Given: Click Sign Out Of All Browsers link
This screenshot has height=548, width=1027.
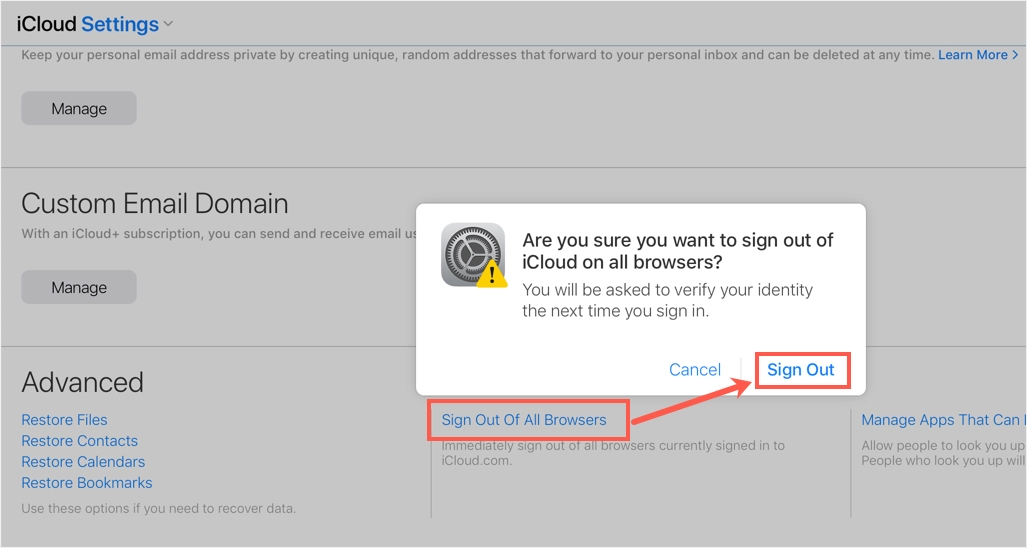Looking at the screenshot, I should [x=524, y=420].
